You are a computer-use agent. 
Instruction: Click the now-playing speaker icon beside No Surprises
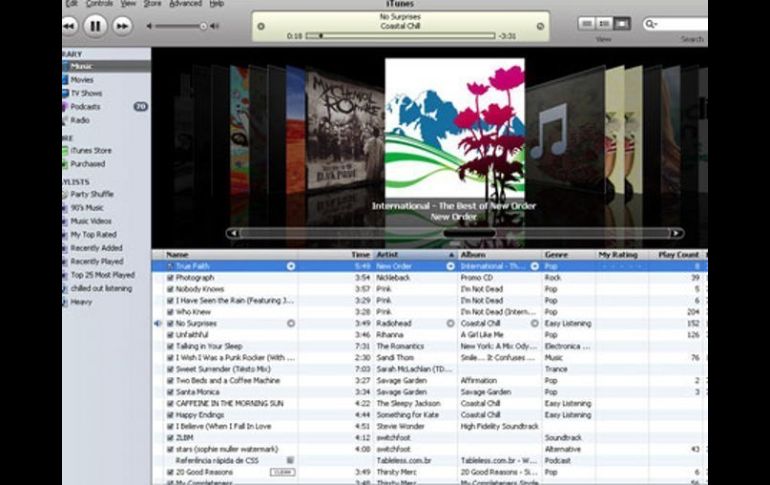click(158, 324)
